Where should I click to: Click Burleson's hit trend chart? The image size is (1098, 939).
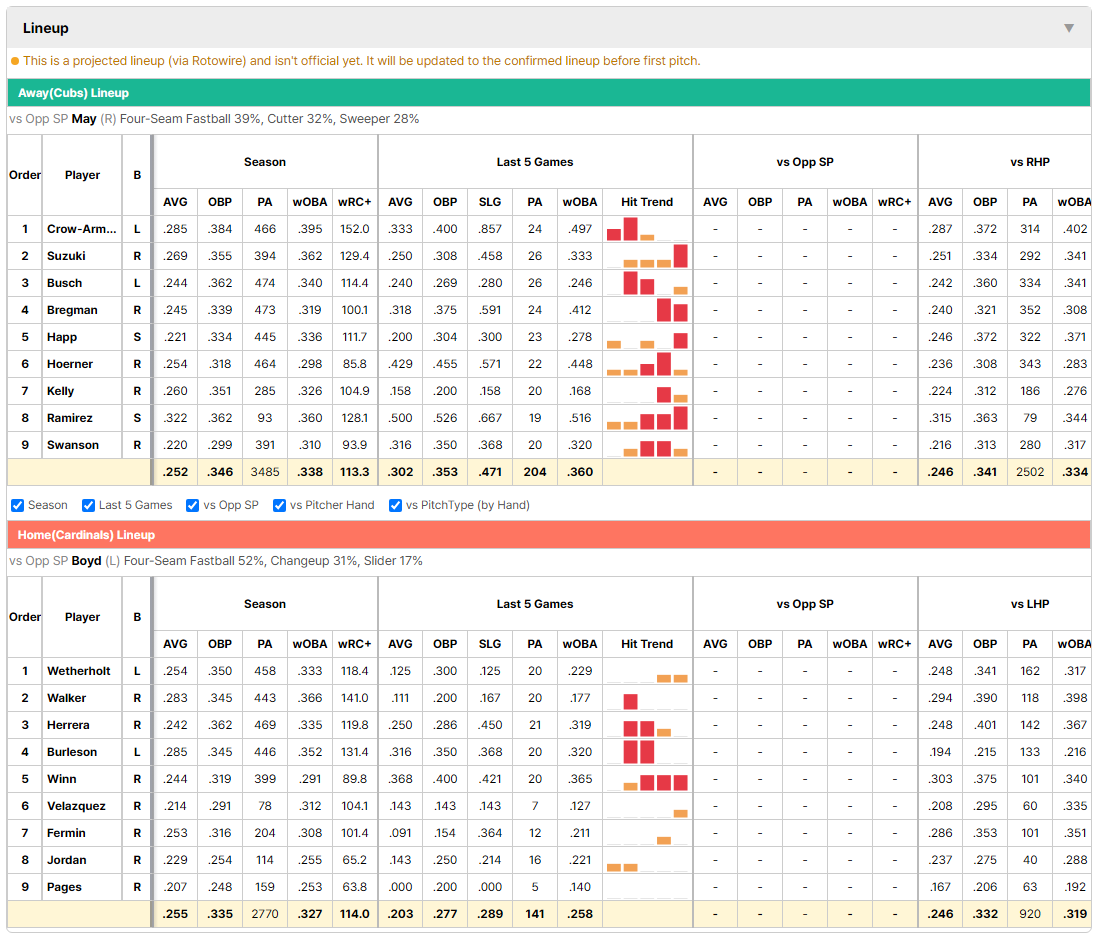click(x=647, y=752)
